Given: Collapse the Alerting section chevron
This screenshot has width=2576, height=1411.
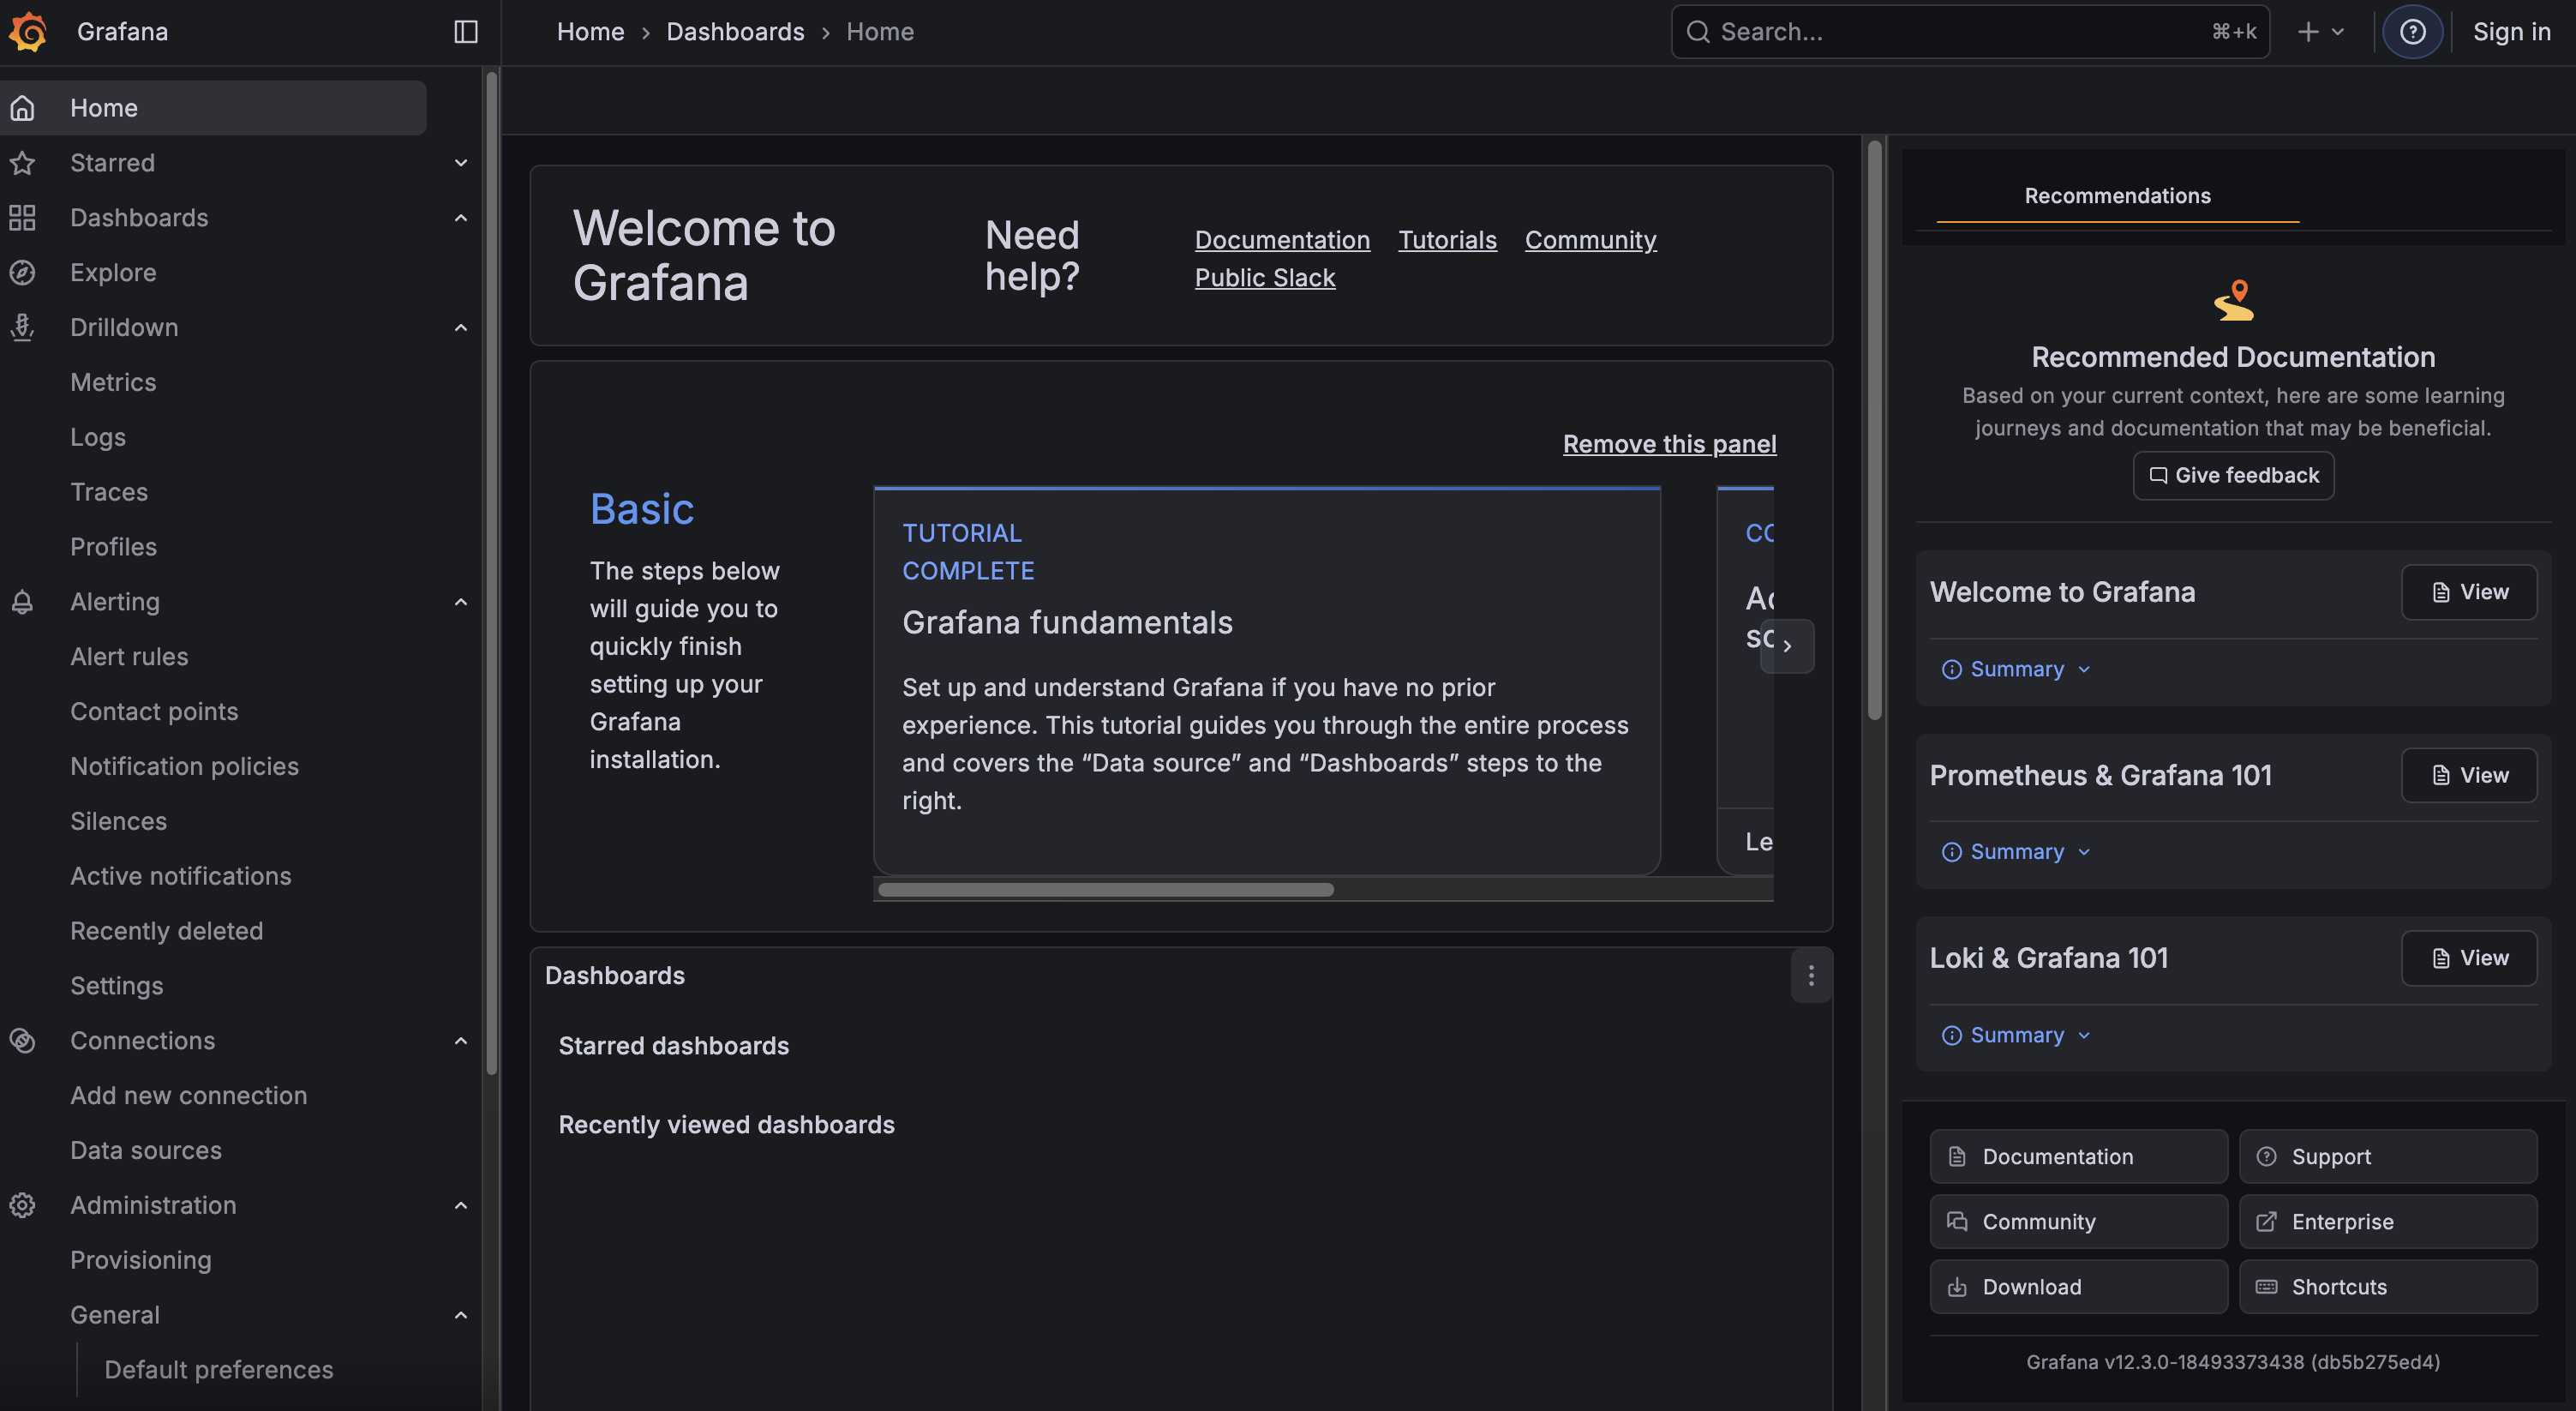Looking at the screenshot, I should 460,601.
